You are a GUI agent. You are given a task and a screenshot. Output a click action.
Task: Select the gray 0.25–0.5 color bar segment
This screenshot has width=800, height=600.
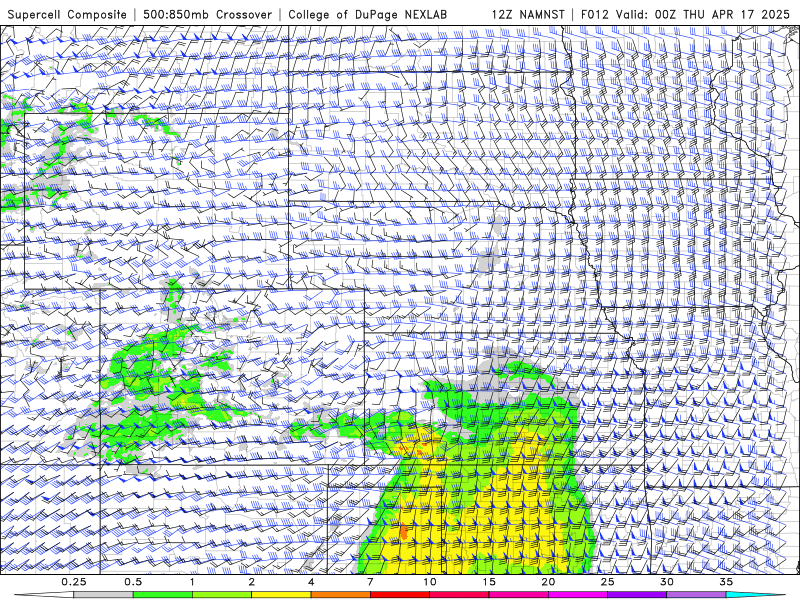[x=103, y=595]
